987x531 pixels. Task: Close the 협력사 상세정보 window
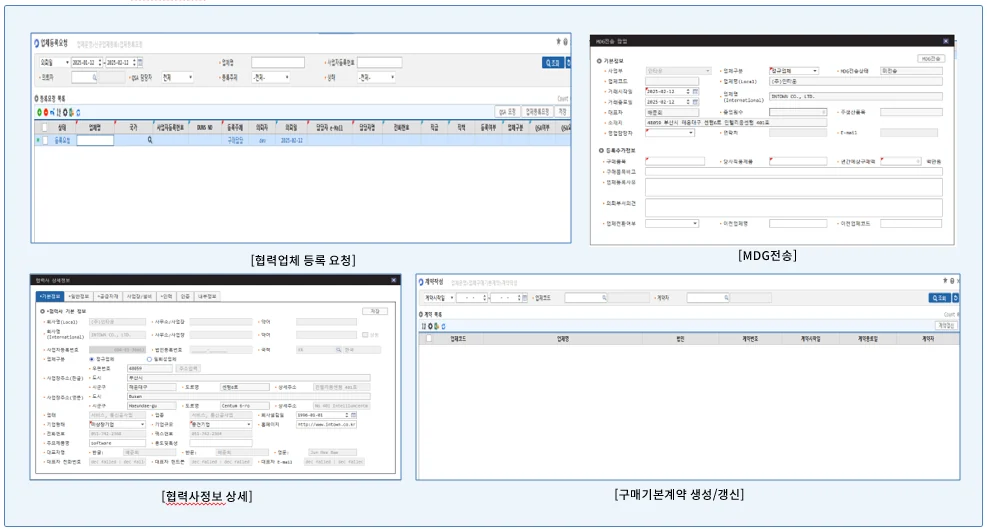(394, 280)
